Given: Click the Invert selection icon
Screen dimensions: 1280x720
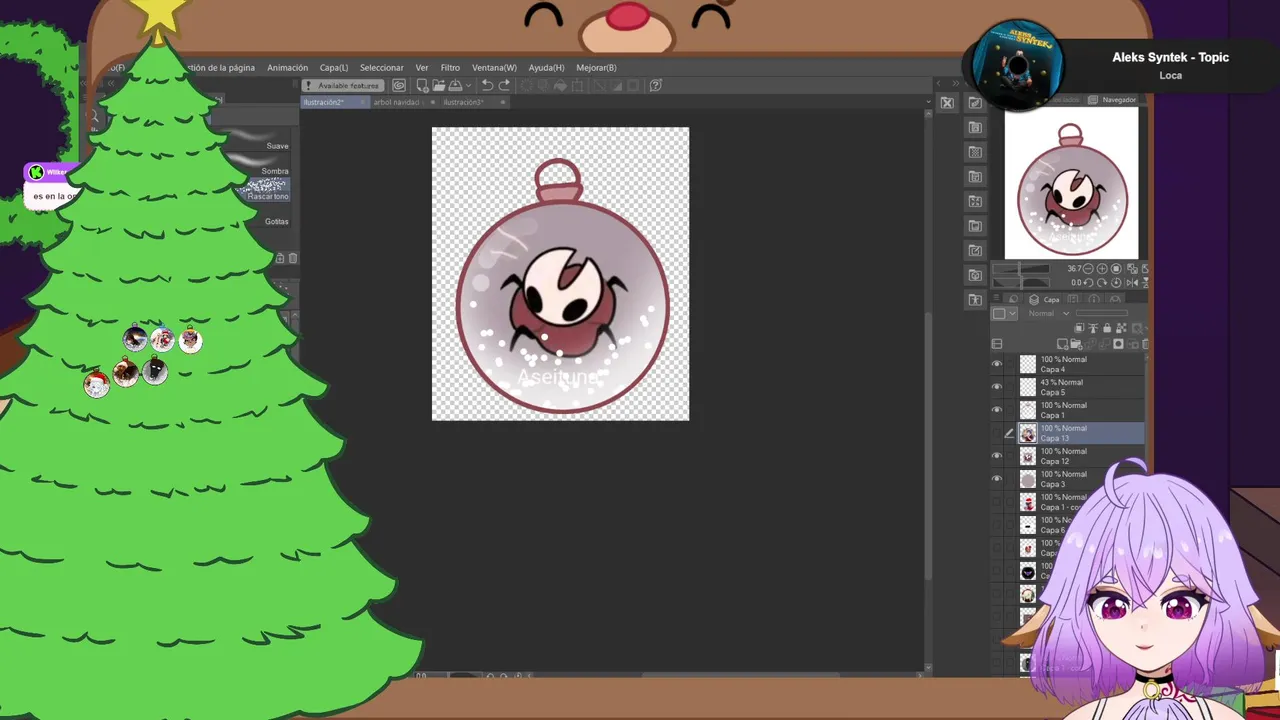Looking at the screenshot, I should click(617, 85).
